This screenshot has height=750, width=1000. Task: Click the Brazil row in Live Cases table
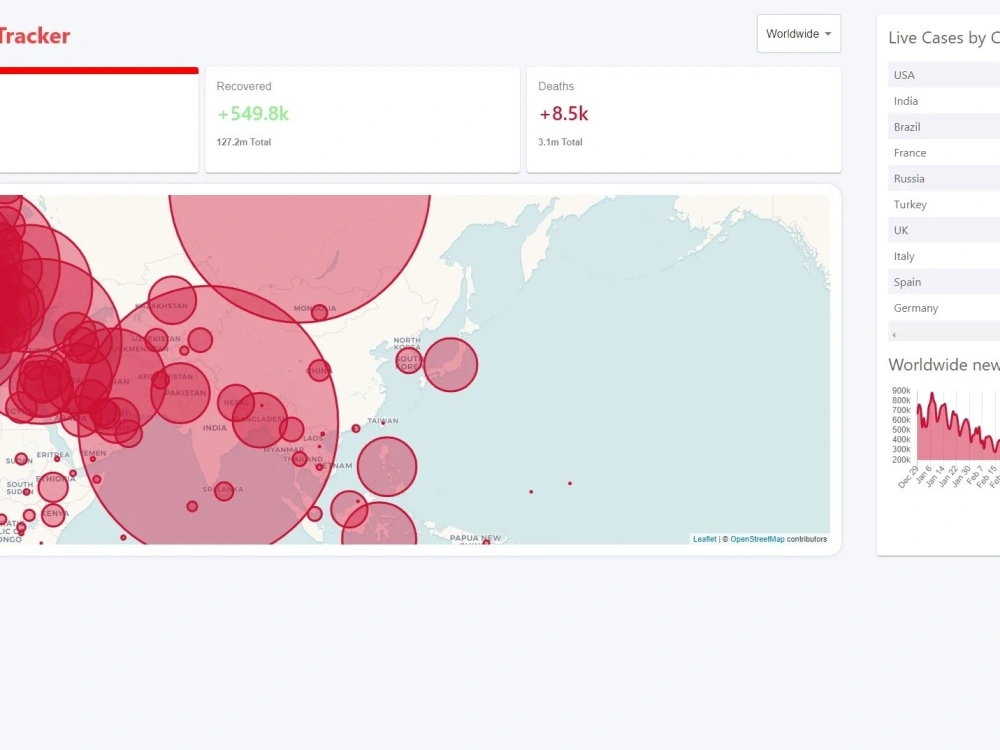point(944,127)
